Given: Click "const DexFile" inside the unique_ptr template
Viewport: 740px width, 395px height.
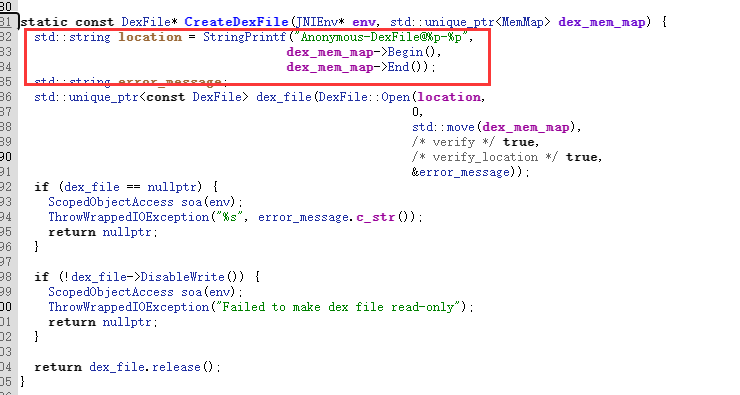Looking at the screenshot, I should point(197,98).
